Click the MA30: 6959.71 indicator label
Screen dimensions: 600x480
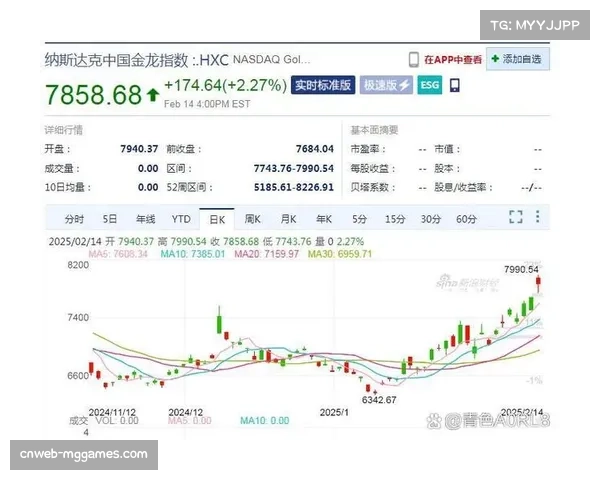[x=340, y=254]
